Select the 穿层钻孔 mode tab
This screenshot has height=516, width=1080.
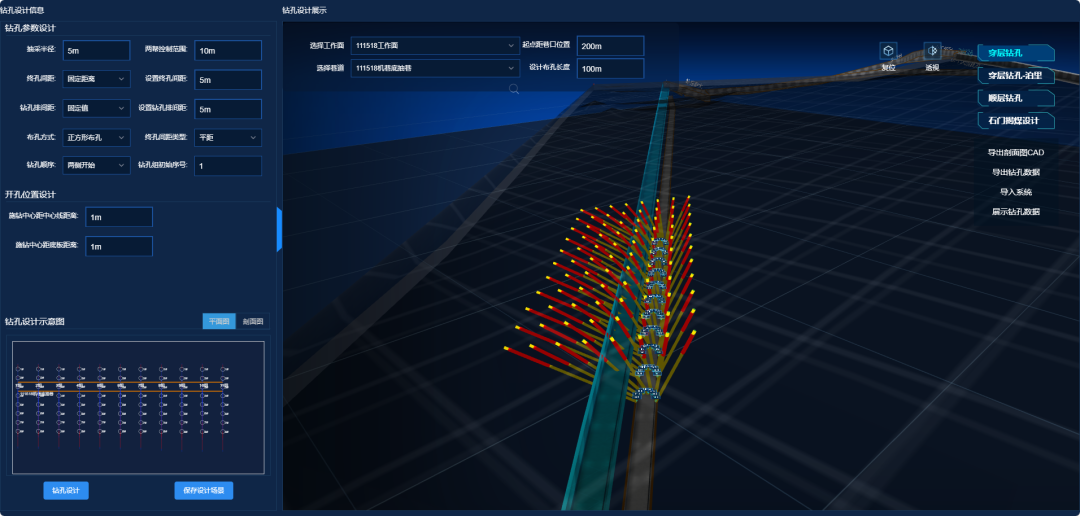pos(1016,52)
